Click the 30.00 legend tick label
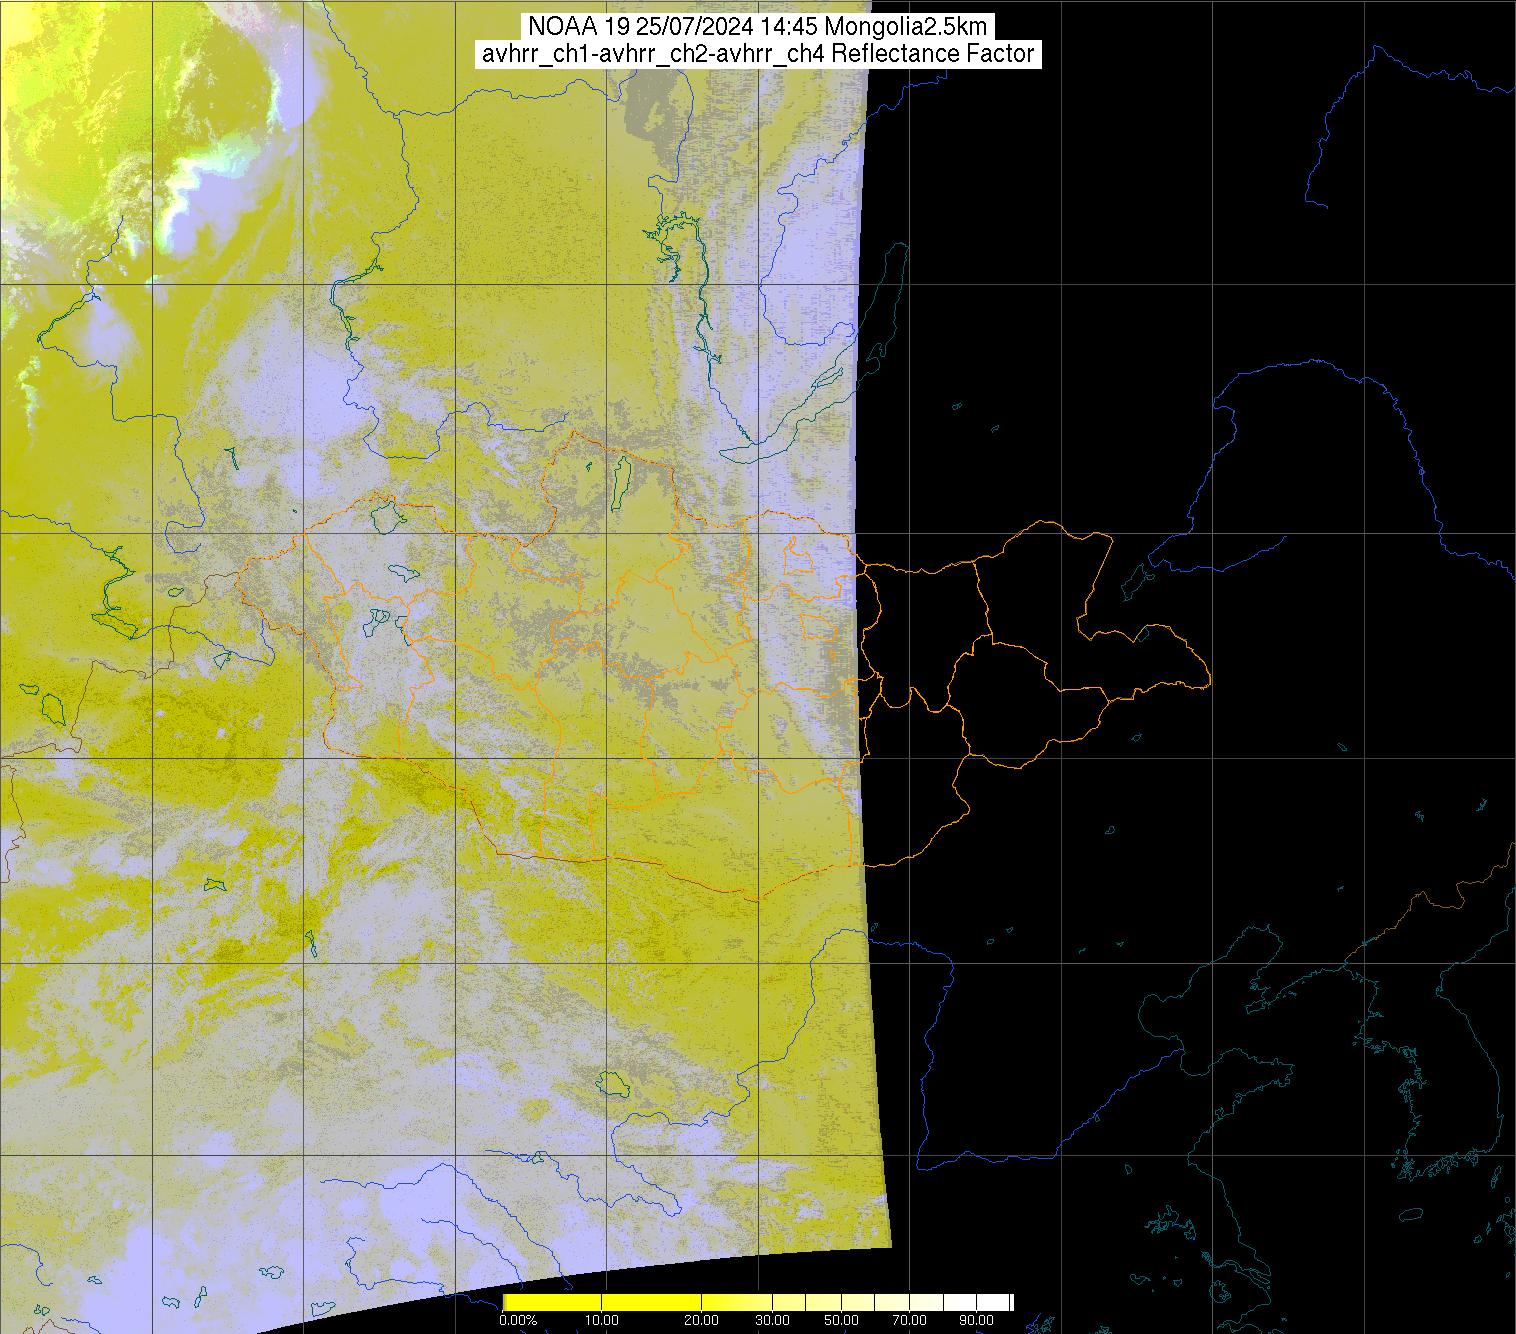The height and width of the screenshot is (1334, 1516). (772, 1320)
